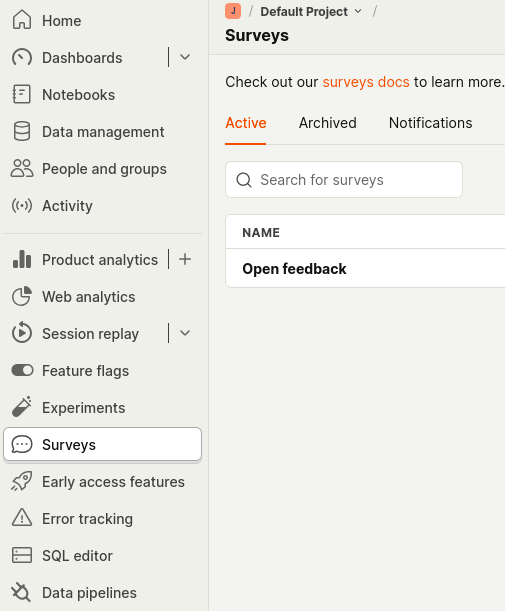Open the Home icon in sidebar
This screenshot has height=611, width=505.
[22, 20]
